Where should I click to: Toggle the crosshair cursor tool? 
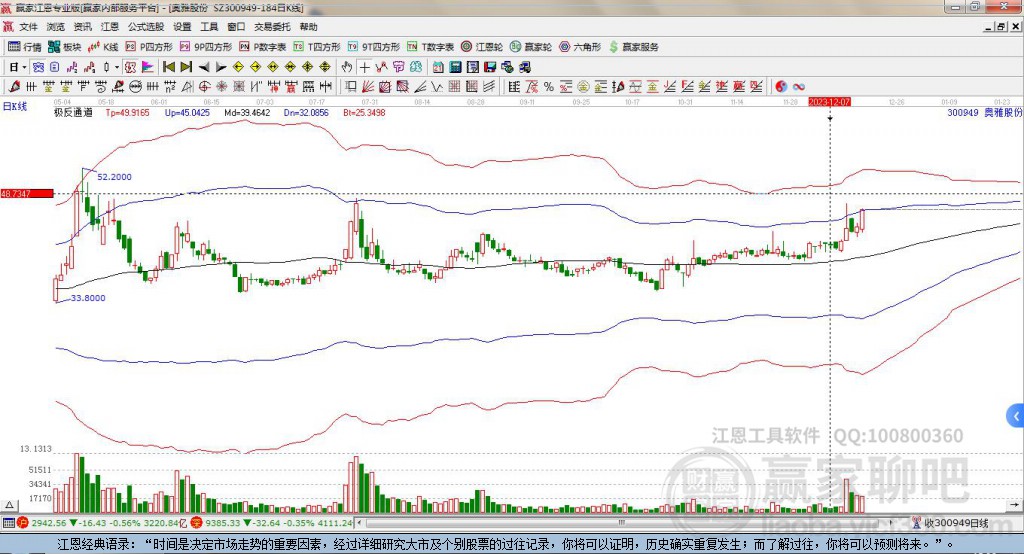pos(364,67)
